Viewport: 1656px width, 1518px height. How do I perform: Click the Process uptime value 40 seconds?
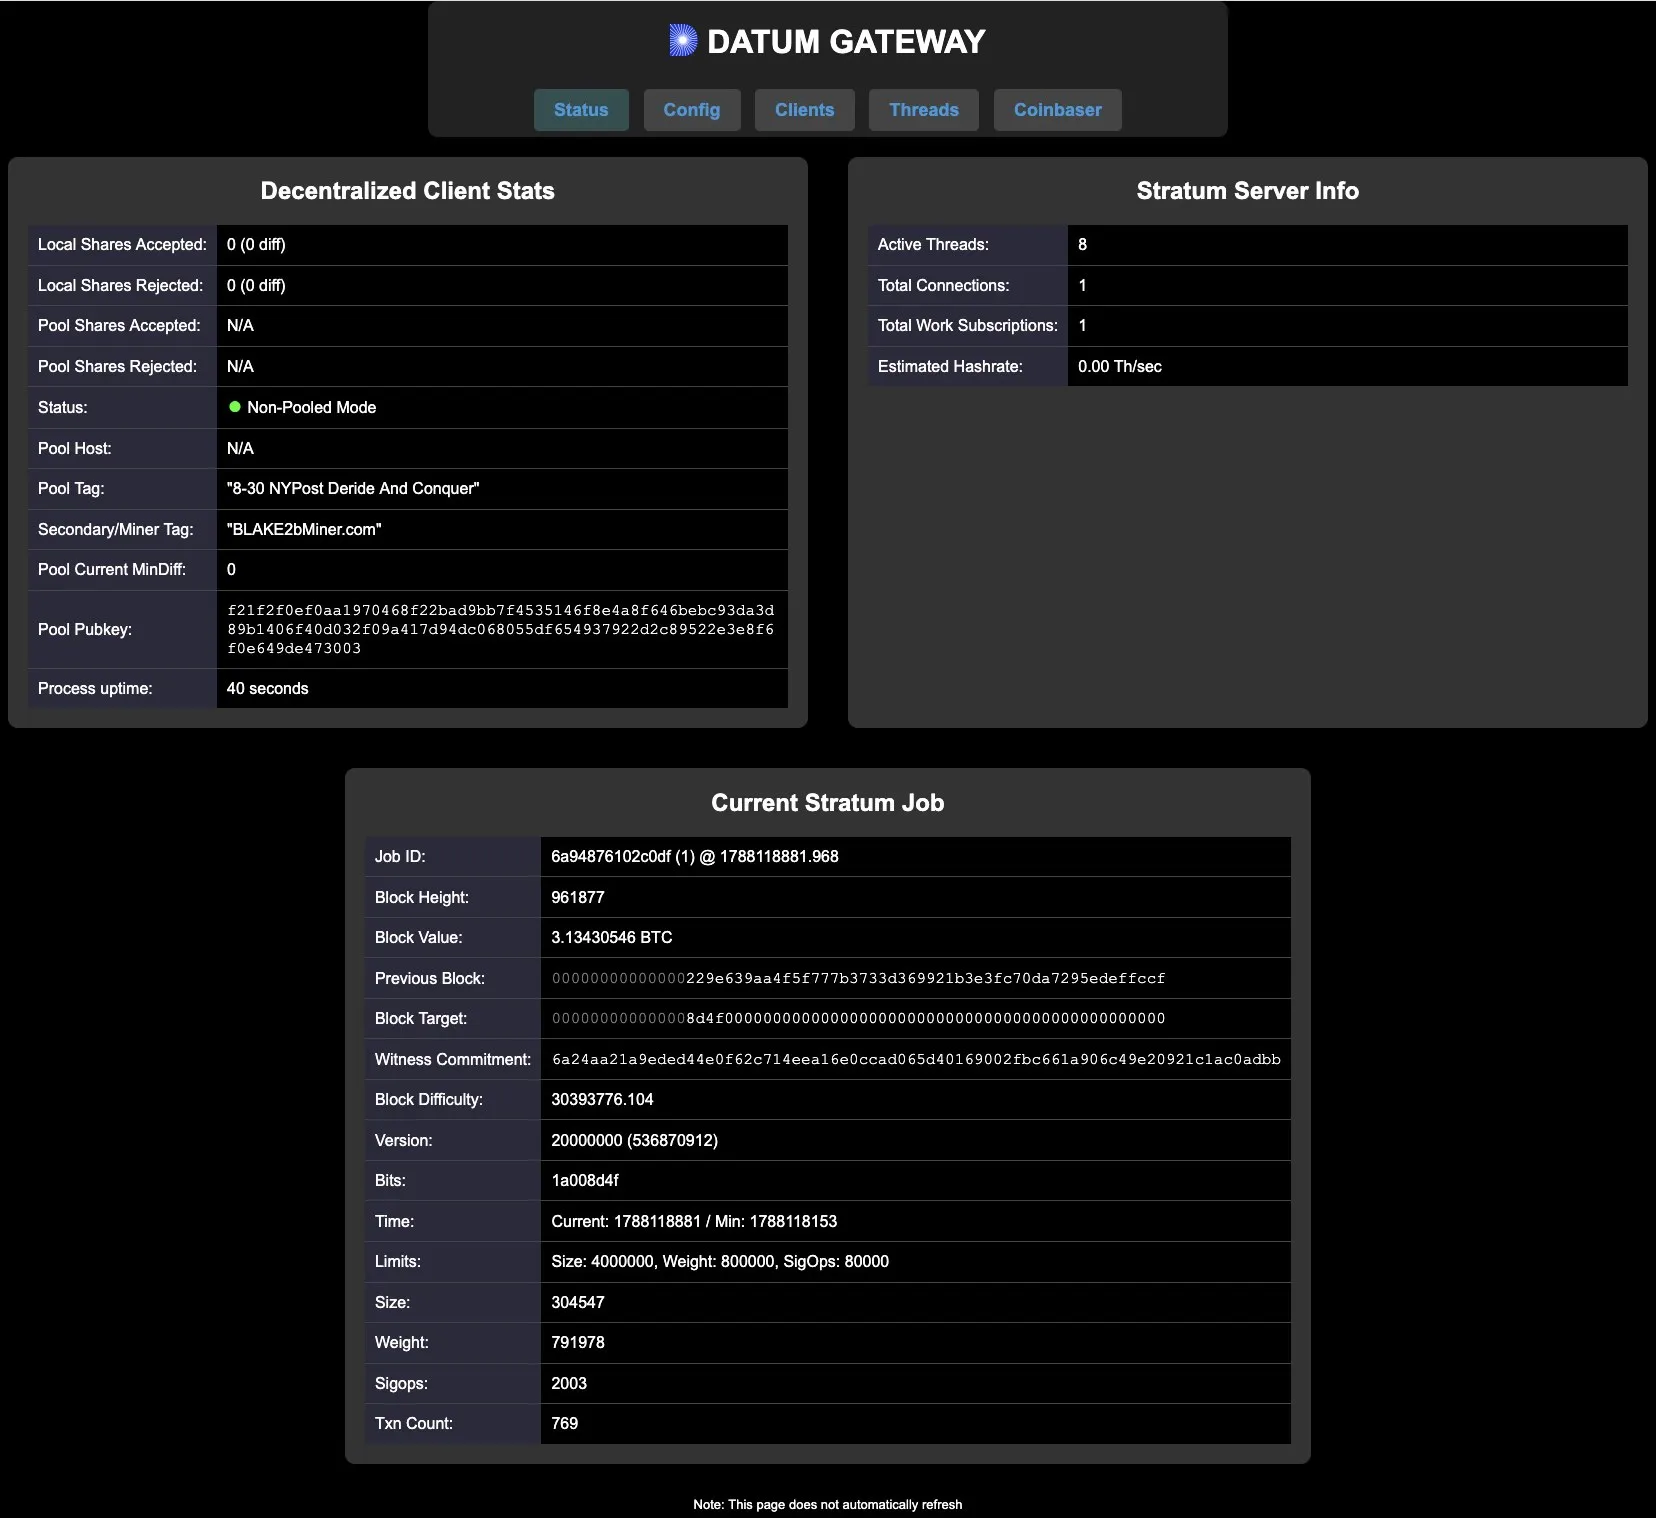point(268,688)
